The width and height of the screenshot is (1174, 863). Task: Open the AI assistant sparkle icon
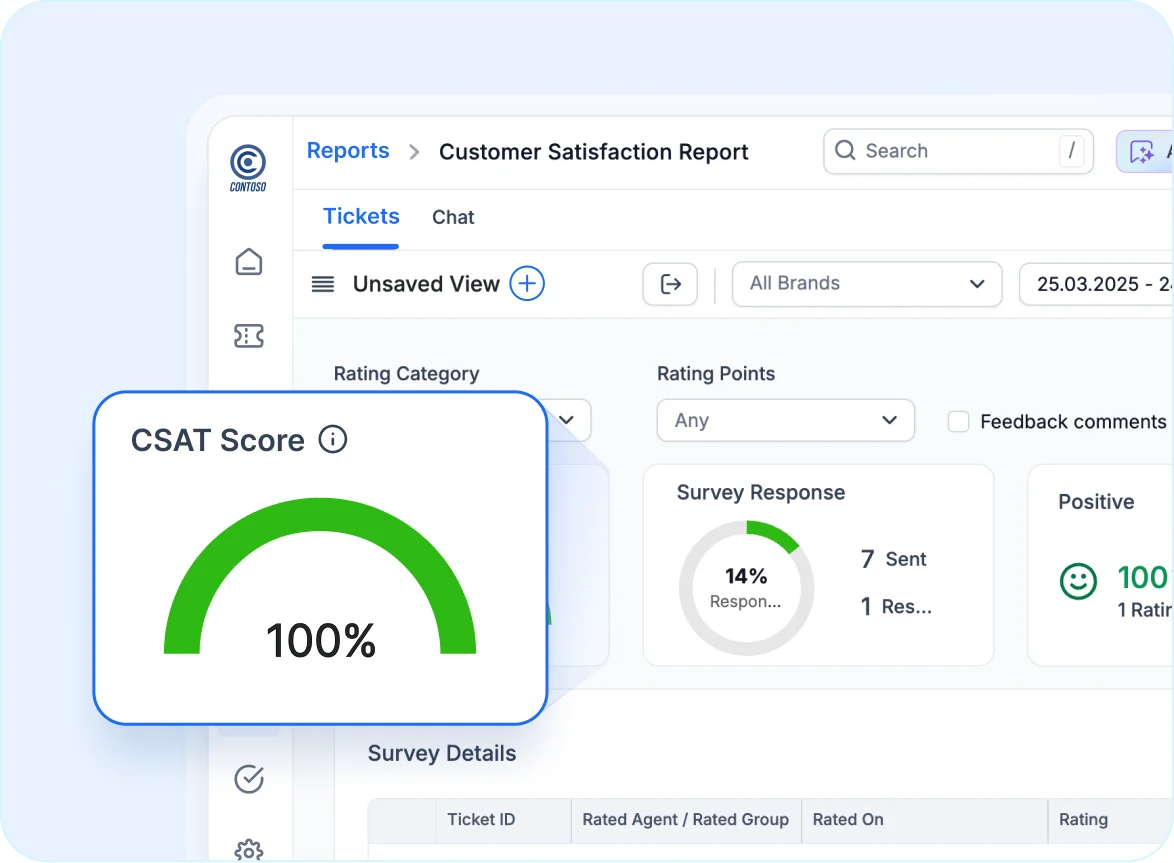(1144, 151)
